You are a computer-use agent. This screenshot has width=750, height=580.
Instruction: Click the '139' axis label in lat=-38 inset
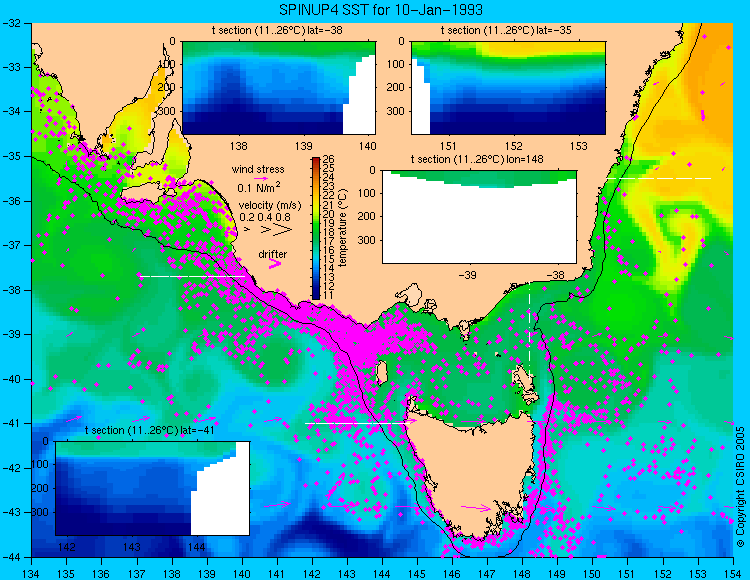pos(303,146)
